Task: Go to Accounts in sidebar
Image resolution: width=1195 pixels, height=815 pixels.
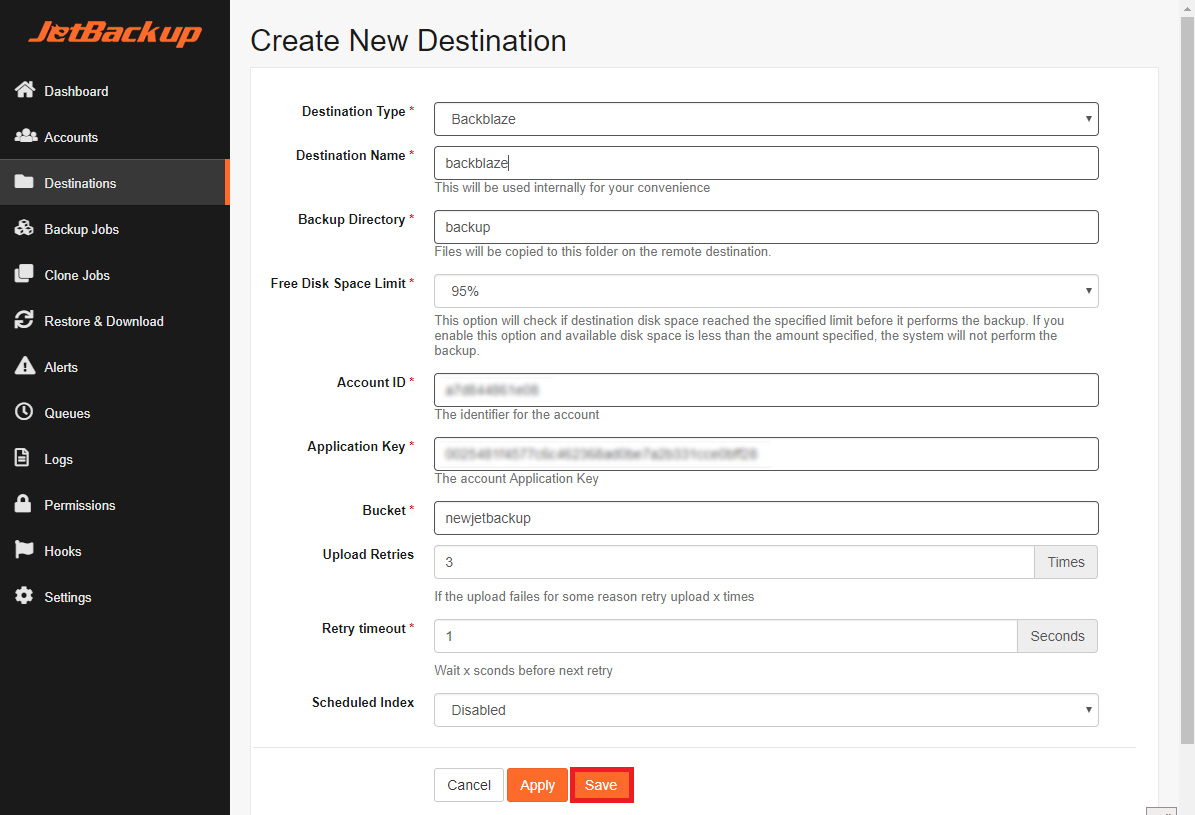Action: (114, 137)
